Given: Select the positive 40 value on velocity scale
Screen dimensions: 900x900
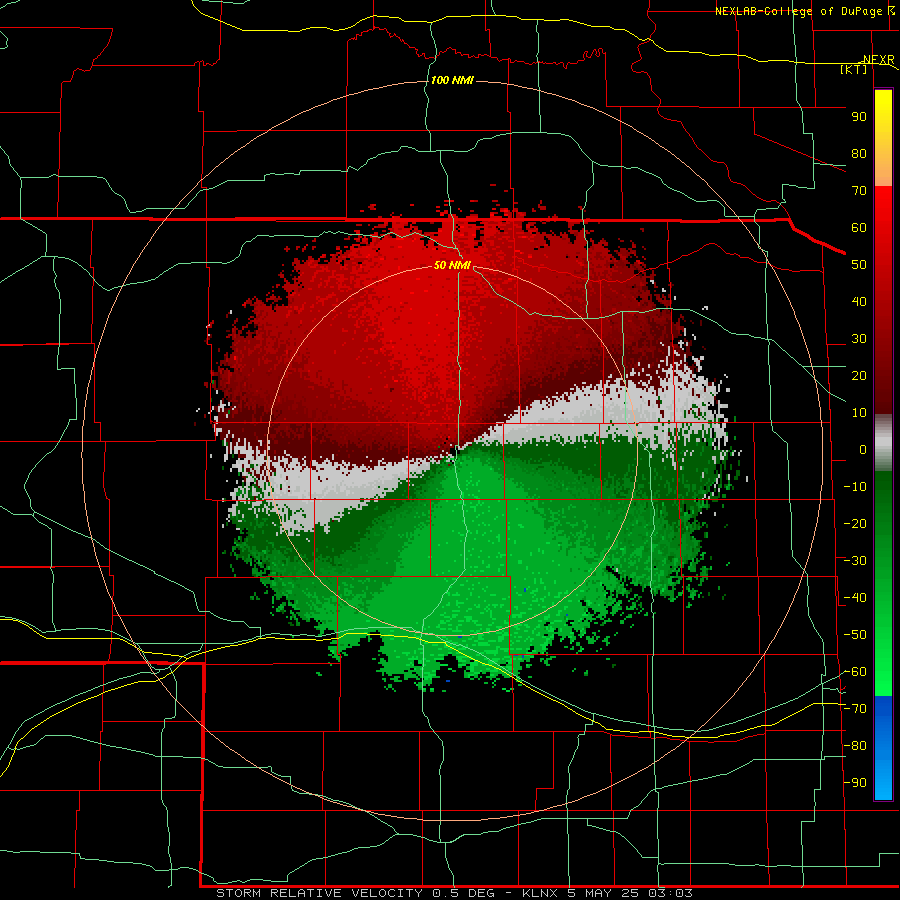Looking at the screenshot, I should 859,301.
